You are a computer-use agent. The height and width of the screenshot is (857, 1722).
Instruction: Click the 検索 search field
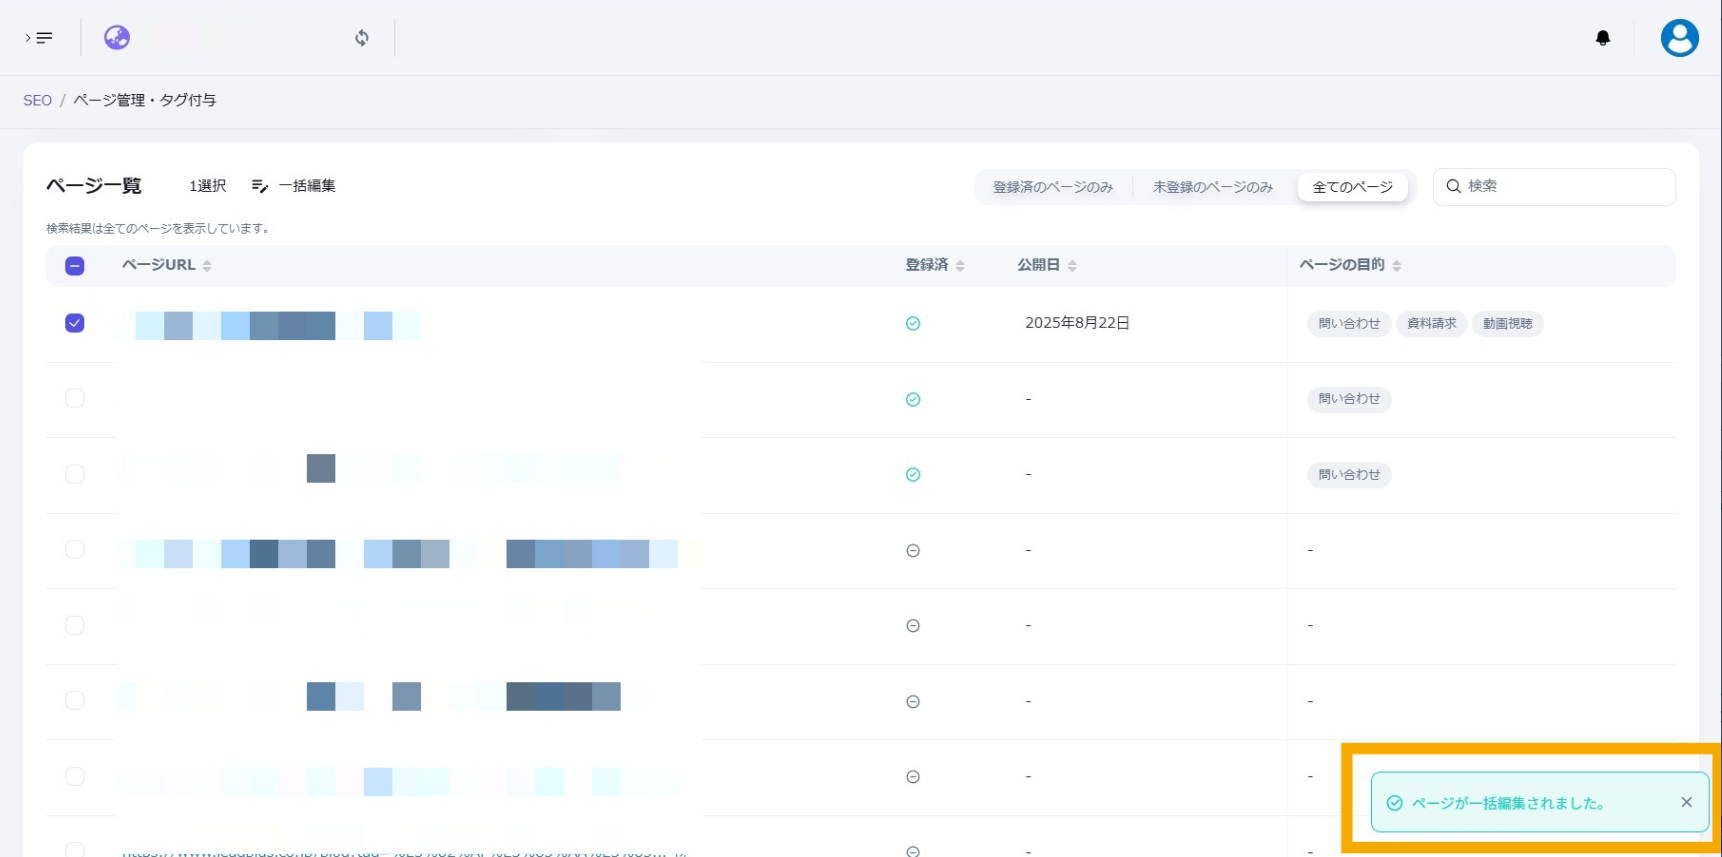(1565, 186)
